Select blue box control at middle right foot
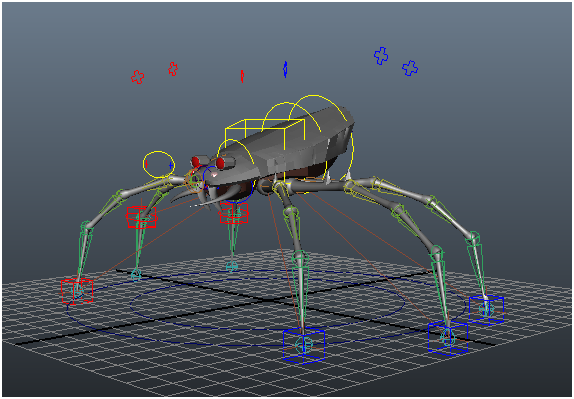The width and height of the screenshot is (574, 399). pos(448,338)
